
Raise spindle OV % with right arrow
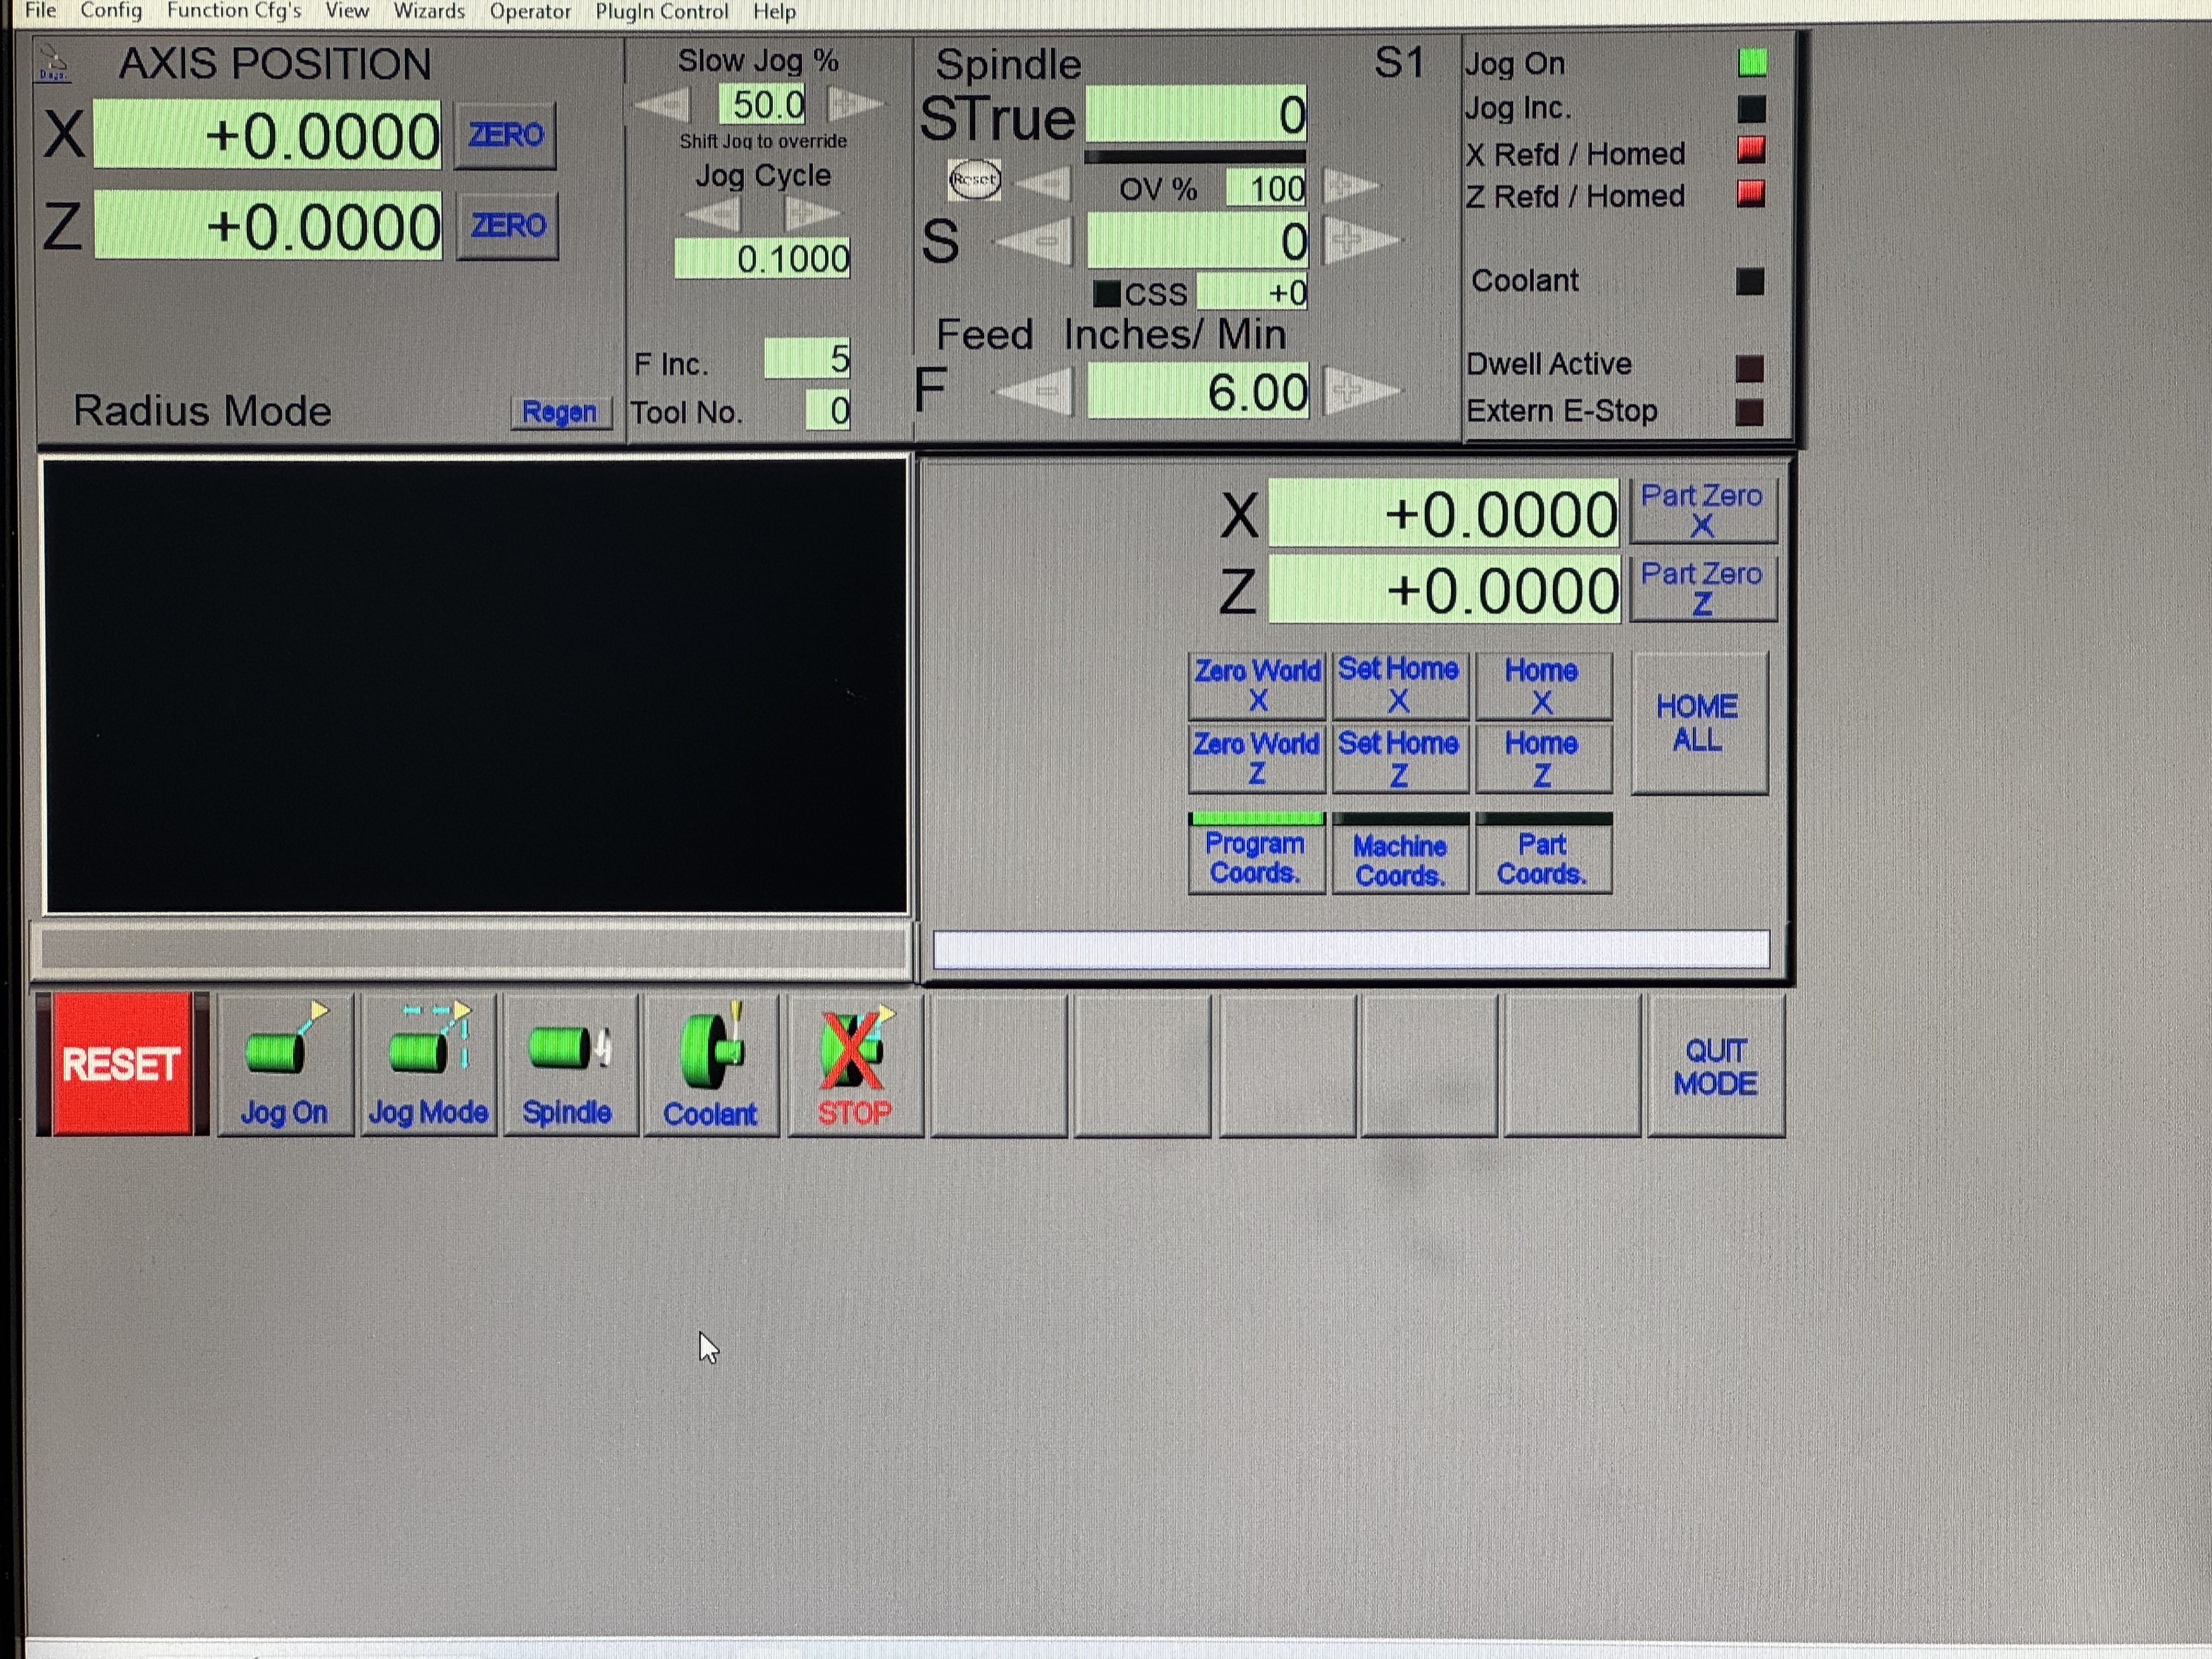coord(1351,185)
